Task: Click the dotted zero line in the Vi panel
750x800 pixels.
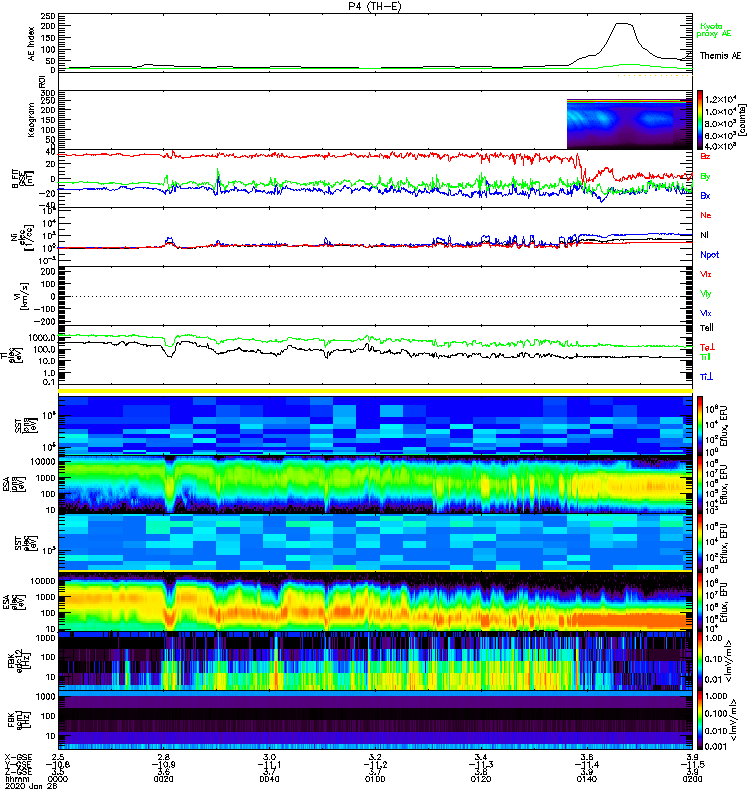Action: (x=375, y=296)
